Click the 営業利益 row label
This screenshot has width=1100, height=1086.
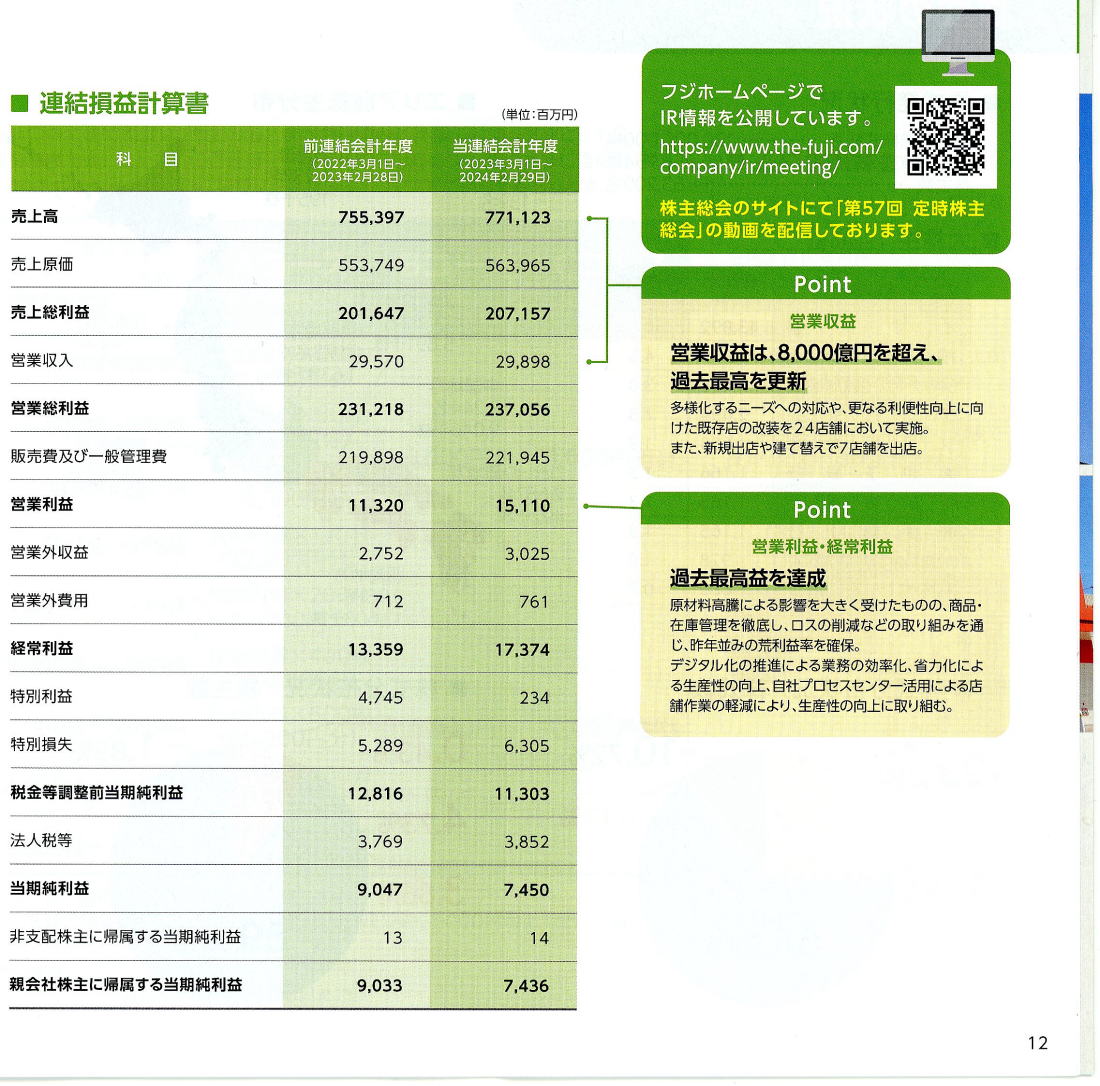[x=42, y=504]
